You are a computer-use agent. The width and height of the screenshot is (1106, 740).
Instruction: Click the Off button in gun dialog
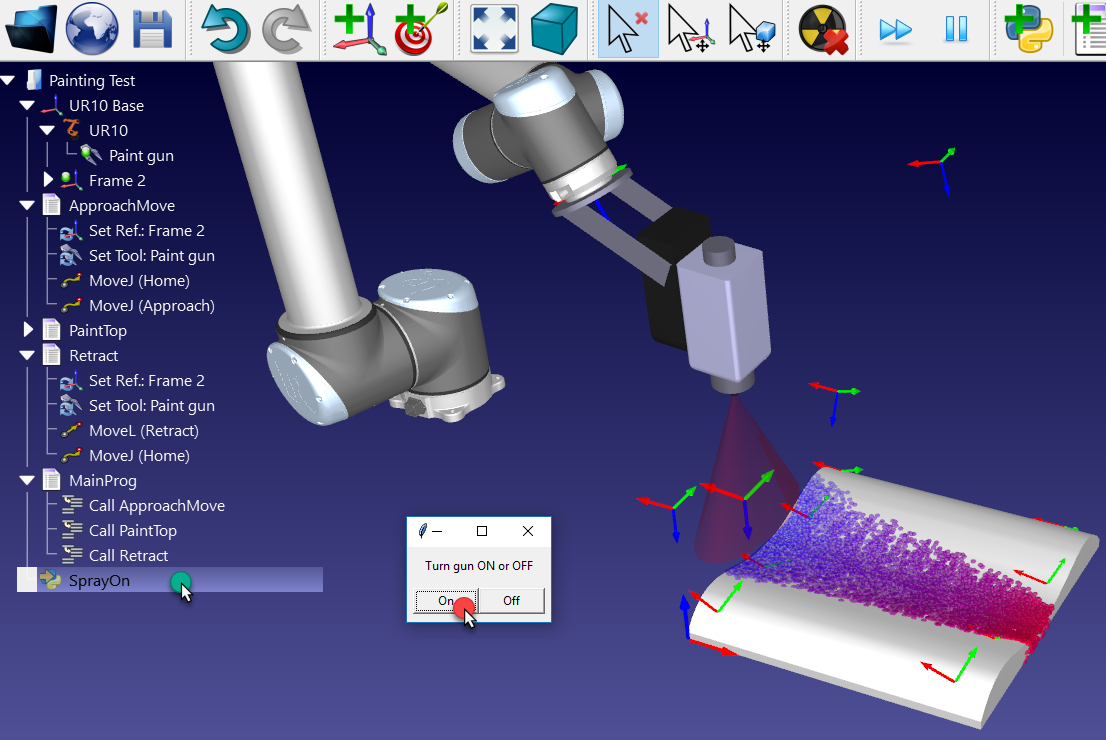coord(511,601)
